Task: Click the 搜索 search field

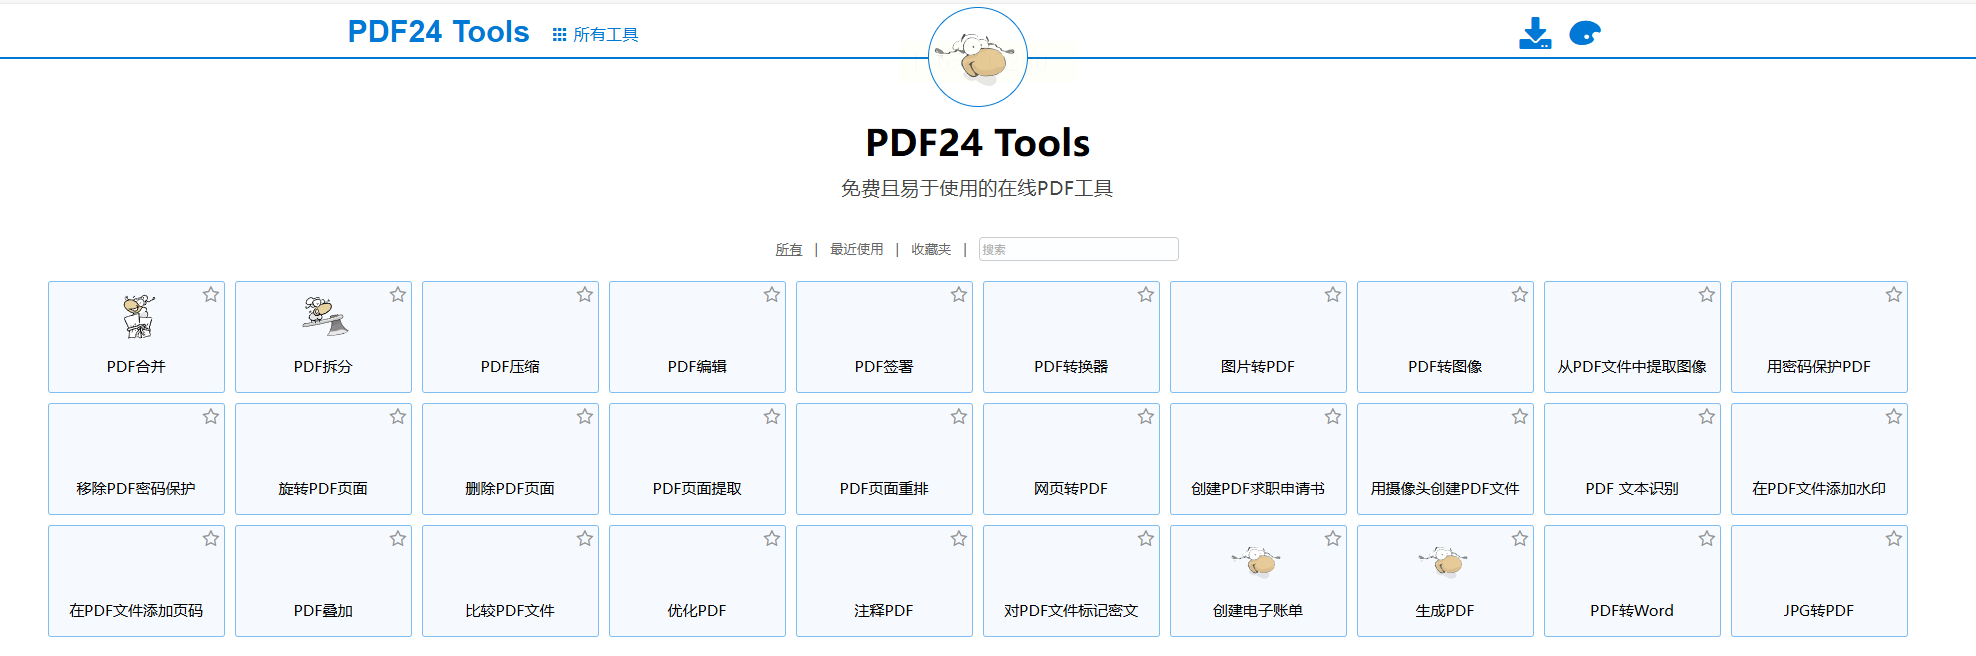Action: coord(1078,249)
